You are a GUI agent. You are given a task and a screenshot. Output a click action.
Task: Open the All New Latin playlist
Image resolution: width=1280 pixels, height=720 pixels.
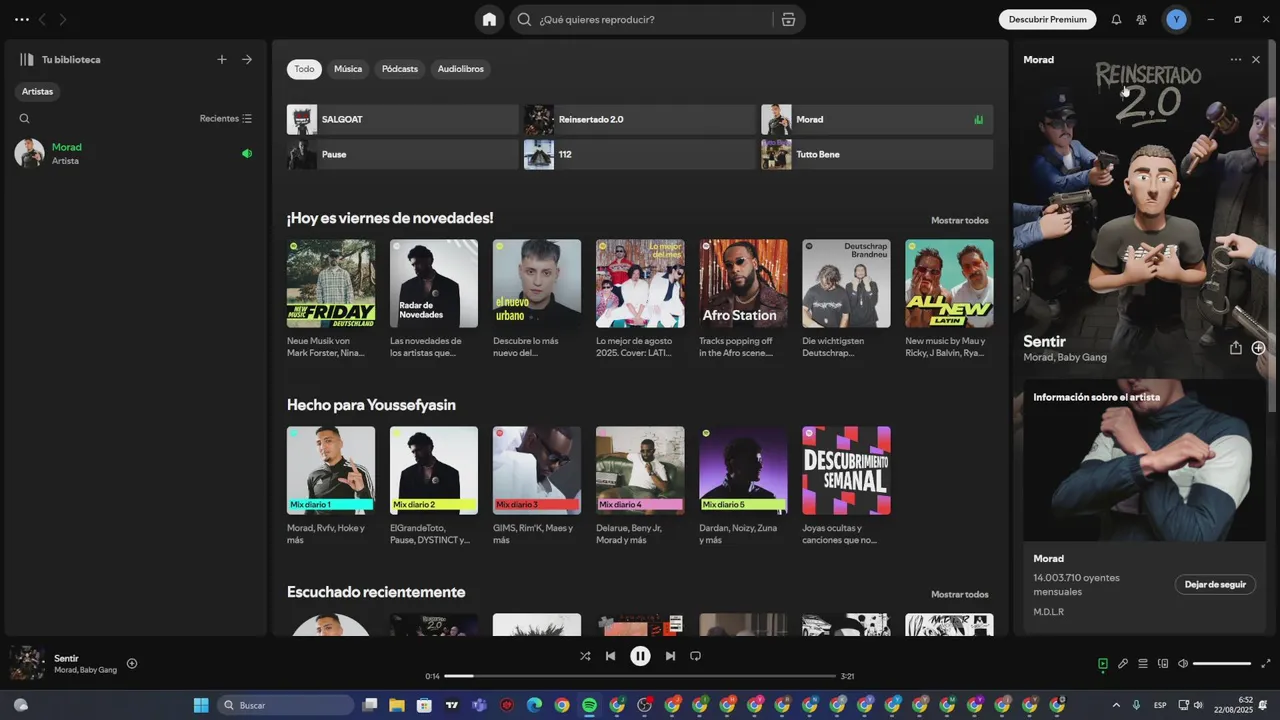(x=949, y=283)
